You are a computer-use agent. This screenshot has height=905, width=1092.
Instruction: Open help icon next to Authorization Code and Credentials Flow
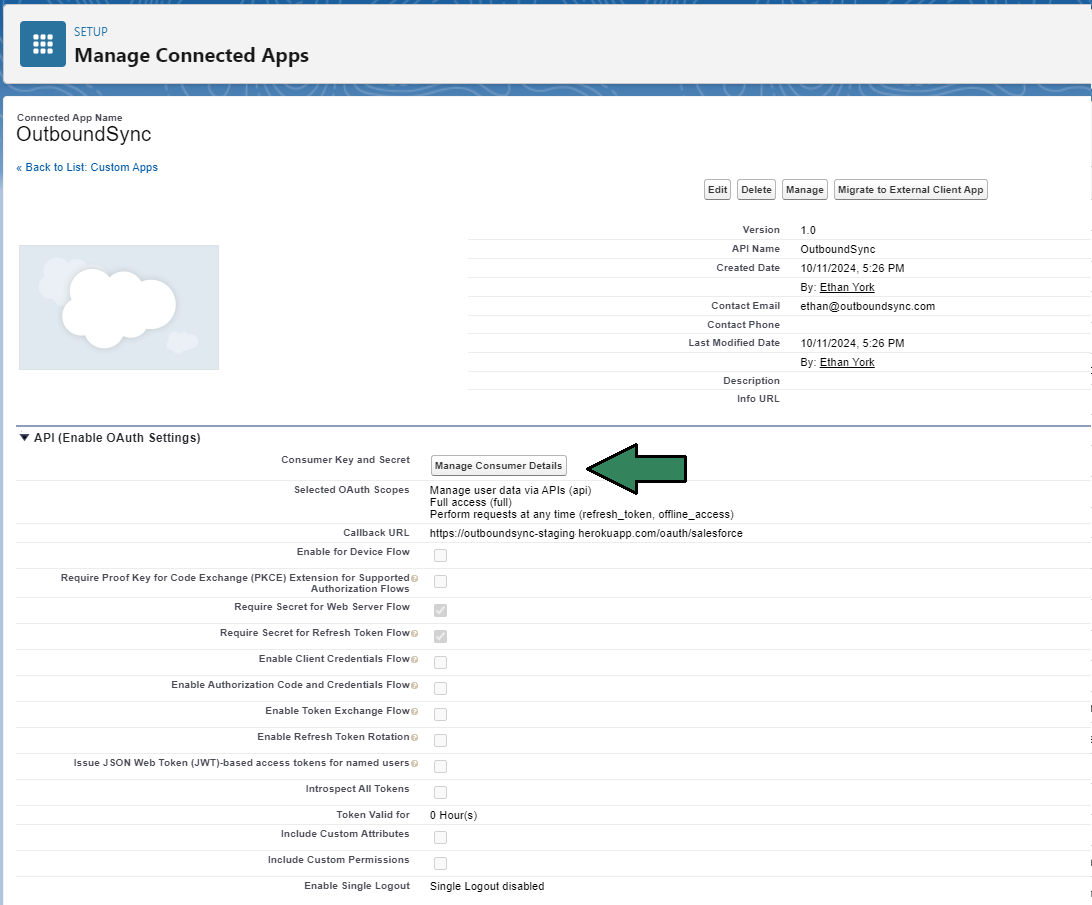coord(414,686)
